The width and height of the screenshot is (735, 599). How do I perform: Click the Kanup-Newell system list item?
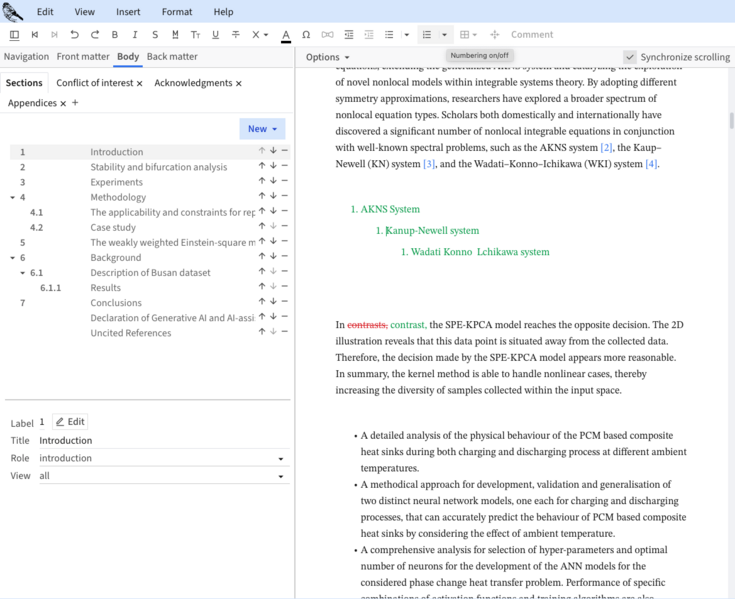click(432, 231)
